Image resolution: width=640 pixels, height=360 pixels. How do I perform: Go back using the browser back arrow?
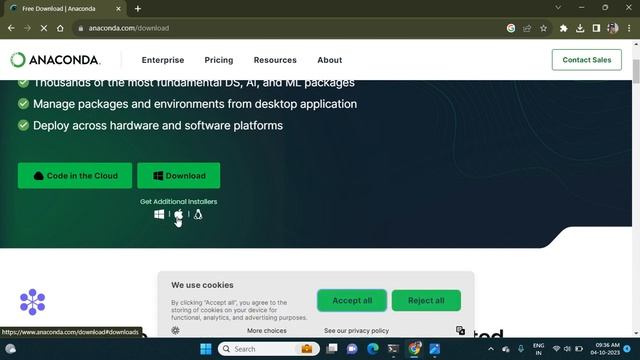point(11,28)
